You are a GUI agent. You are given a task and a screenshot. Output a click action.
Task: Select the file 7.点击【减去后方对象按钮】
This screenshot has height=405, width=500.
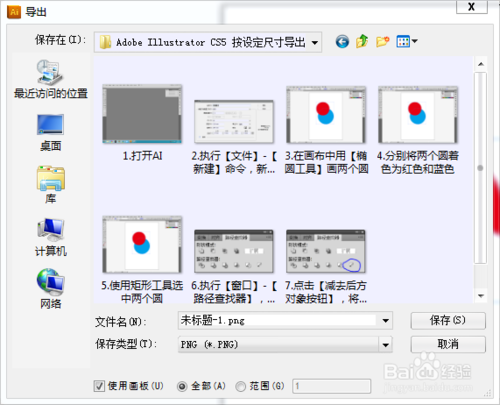(x=326, y=267)
